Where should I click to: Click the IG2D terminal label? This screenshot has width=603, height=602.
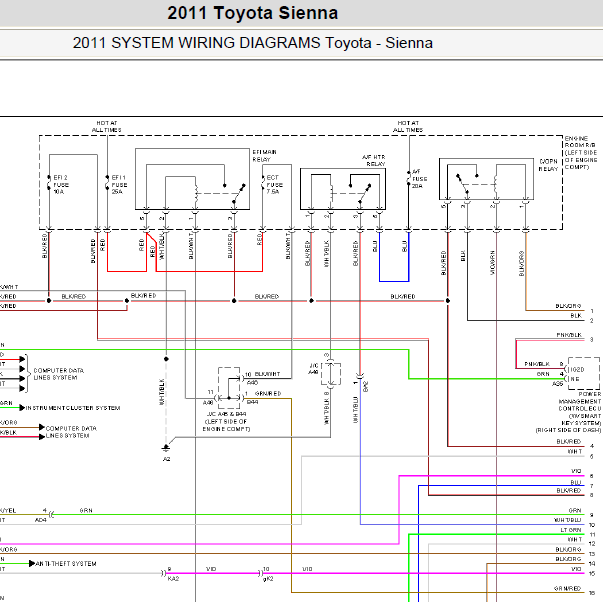[x=576, y=370]
